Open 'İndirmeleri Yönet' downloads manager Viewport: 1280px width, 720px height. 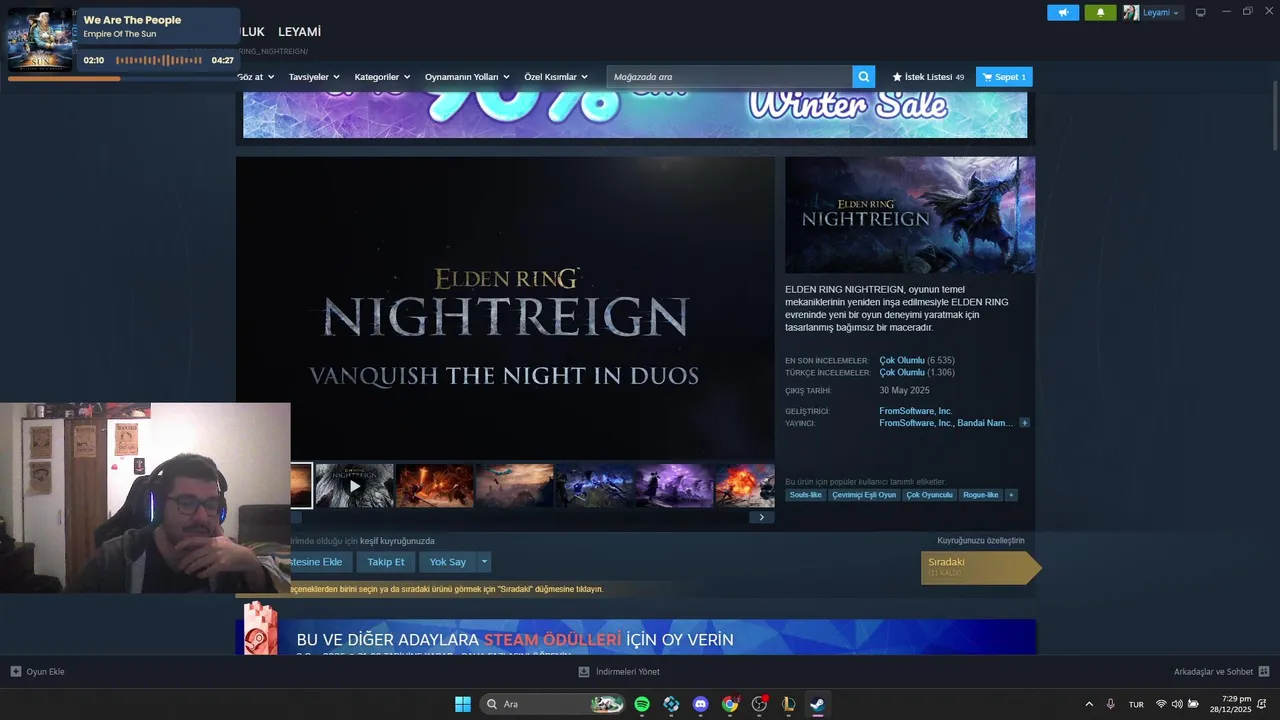pos(619,672)
